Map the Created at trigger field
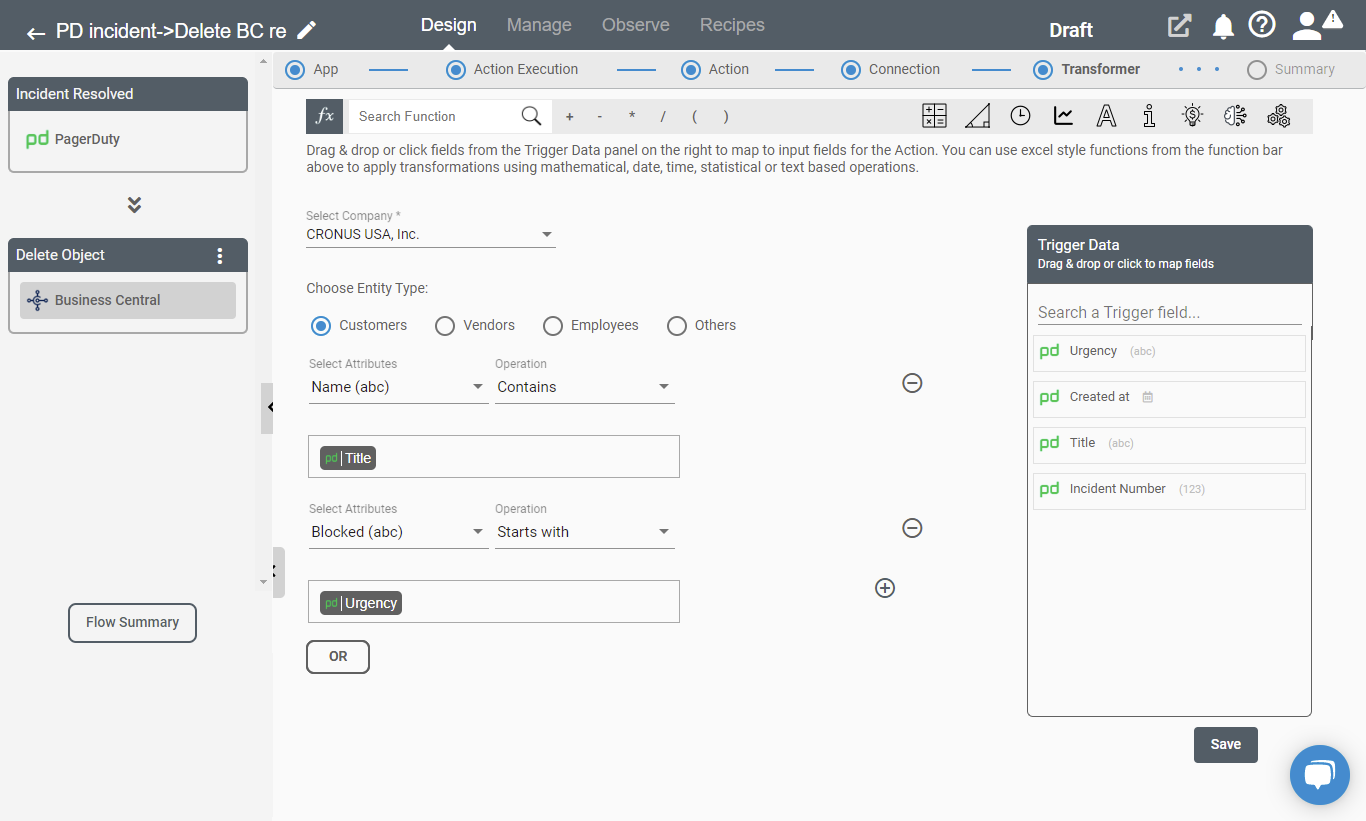Viewport: 1366px width, 821px height. coord(1169,399)
